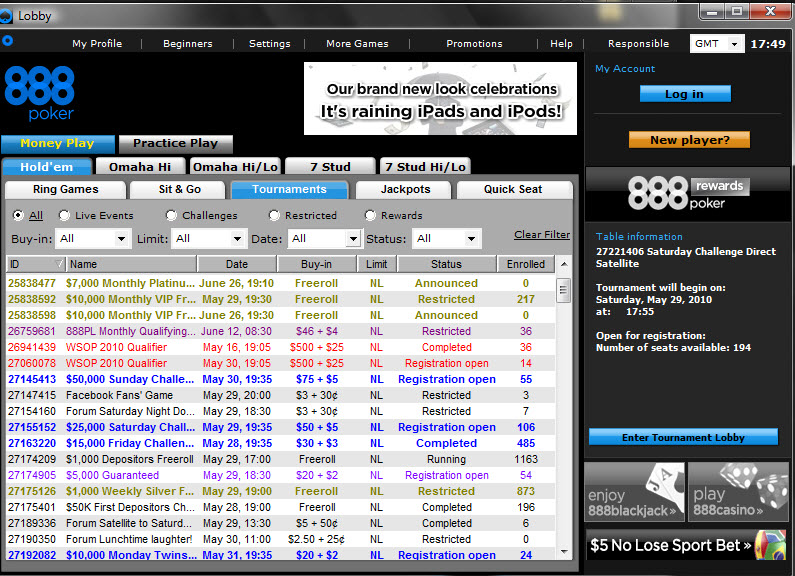The height and width of the screenshot is (576, 795).
Task: Select the All radio button
Action: (18, 215)
